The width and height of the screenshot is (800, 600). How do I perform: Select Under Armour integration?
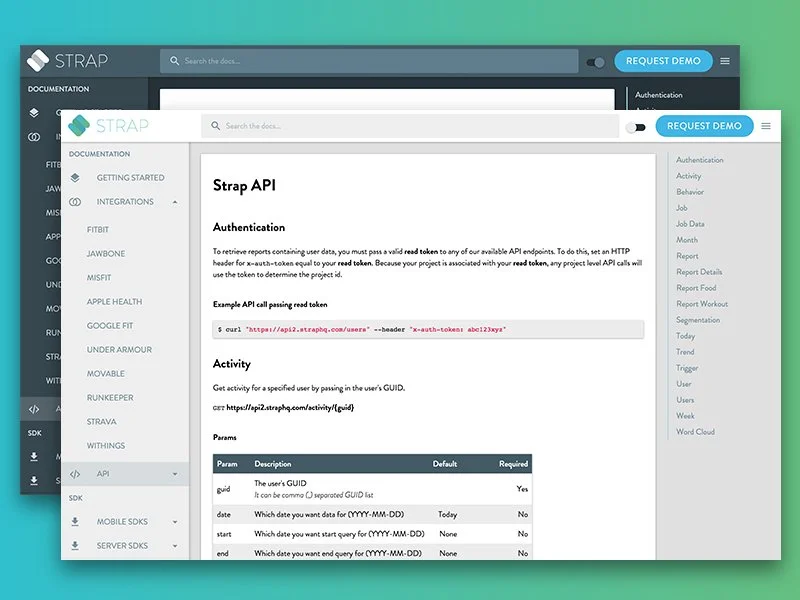click(x=119, y=349)
